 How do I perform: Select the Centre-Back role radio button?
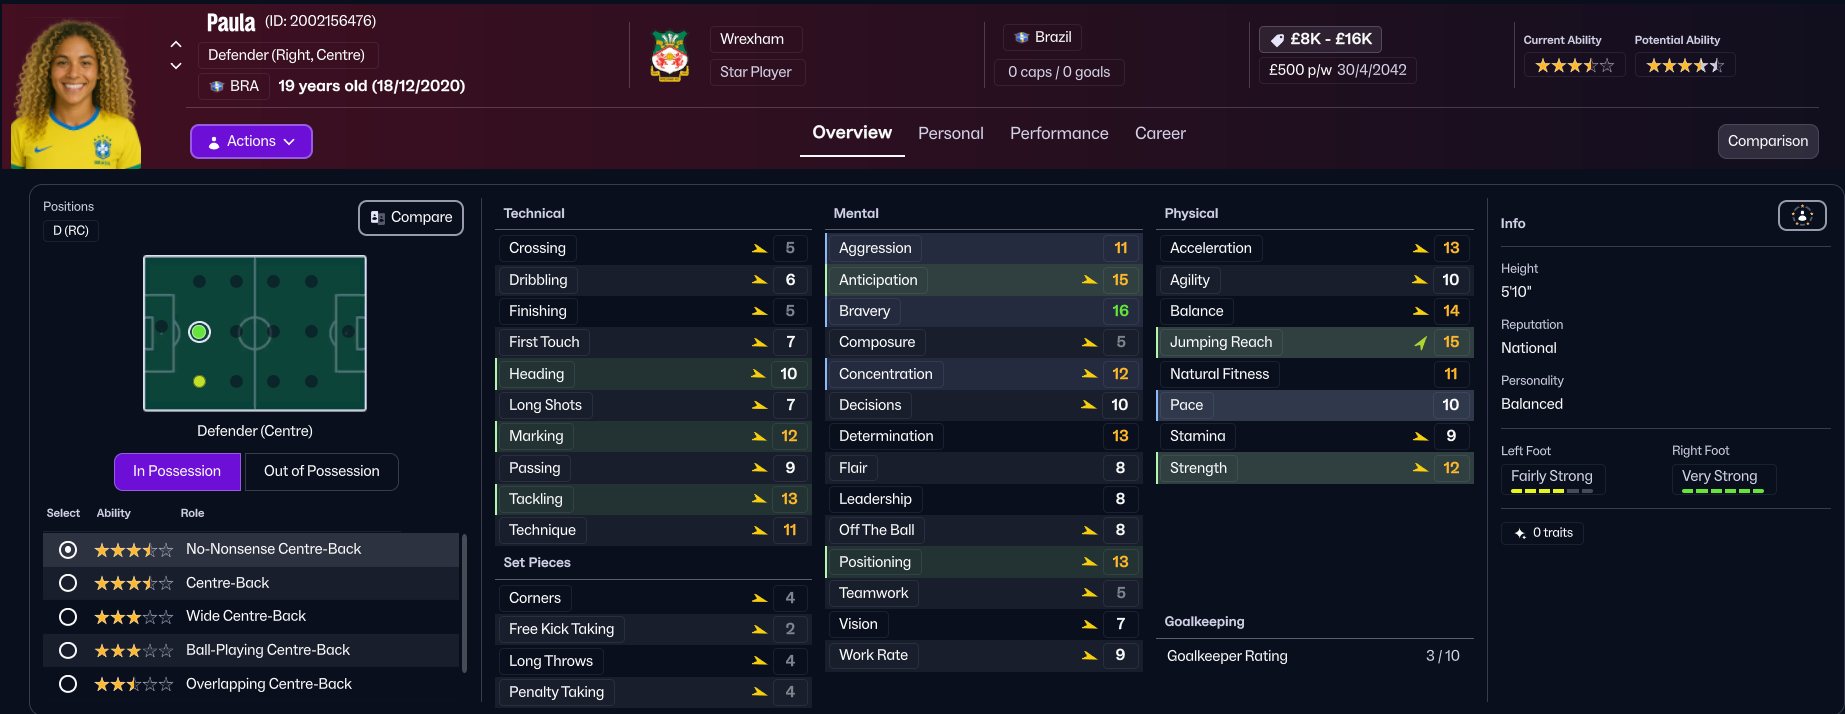pyautogui.click(x=68, y=583)
